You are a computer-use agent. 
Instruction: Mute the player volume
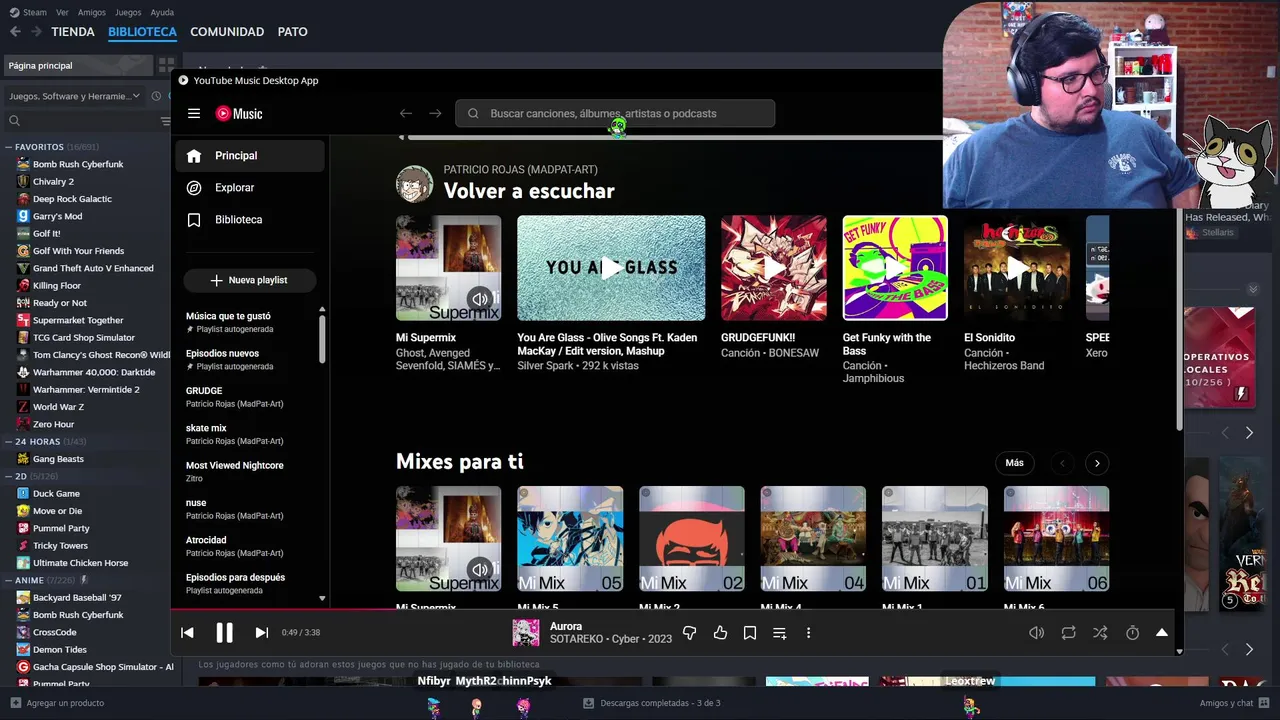(x=1037, y=633)
